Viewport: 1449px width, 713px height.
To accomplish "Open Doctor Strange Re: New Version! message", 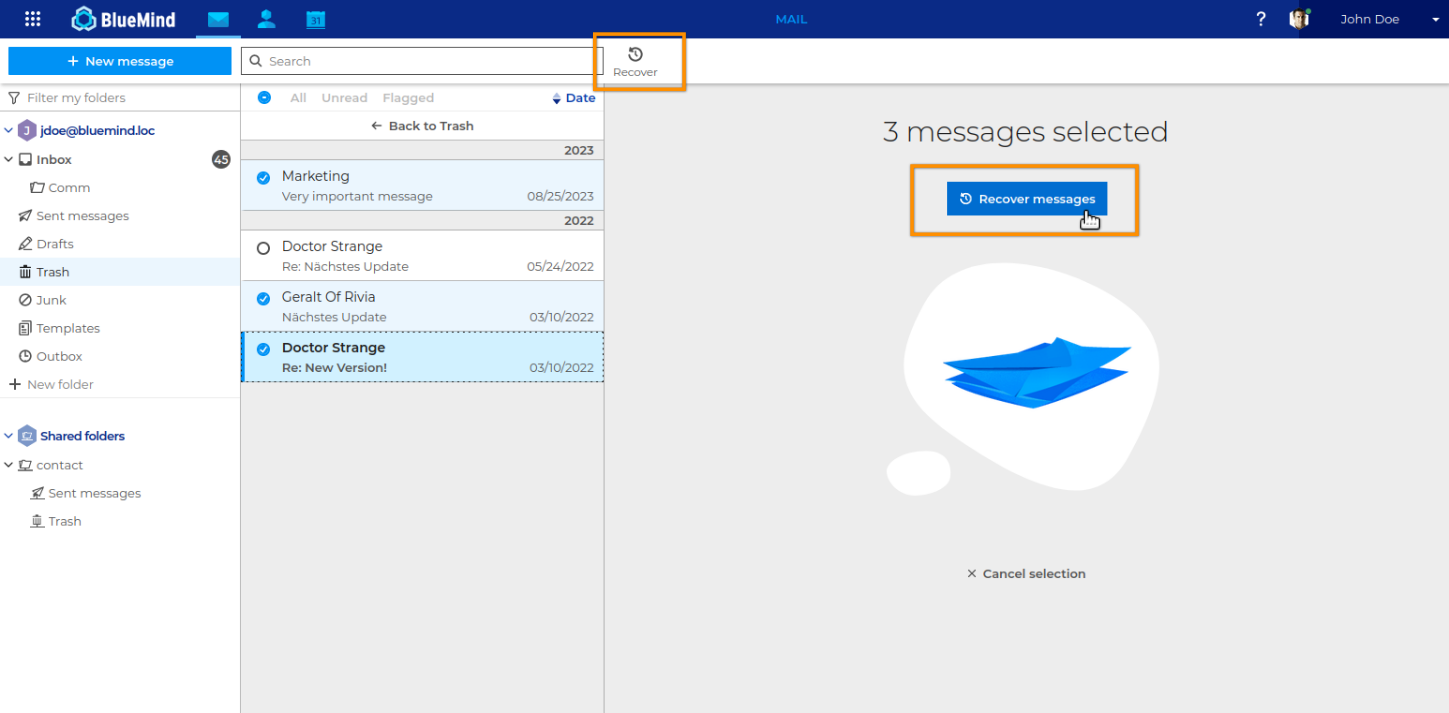I will pyautogui.click(x=422, y=357).
